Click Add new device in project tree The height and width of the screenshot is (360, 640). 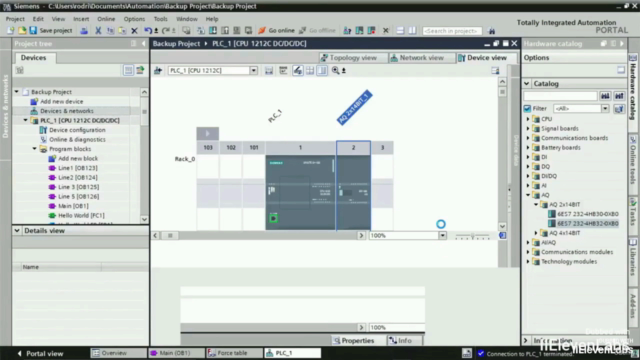[x=61, y=102]
